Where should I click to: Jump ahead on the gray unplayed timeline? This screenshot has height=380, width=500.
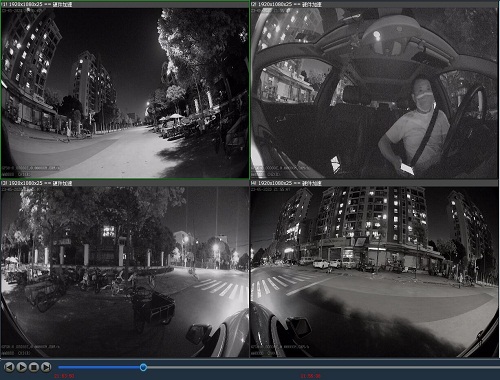click(x=322, y=367)
